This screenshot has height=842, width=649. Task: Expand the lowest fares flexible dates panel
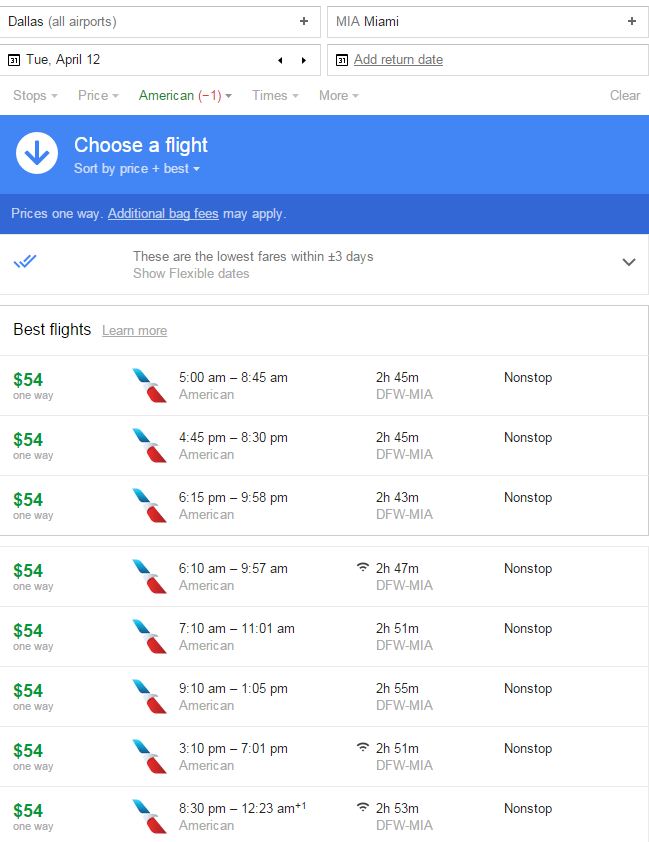pos(629,262)
